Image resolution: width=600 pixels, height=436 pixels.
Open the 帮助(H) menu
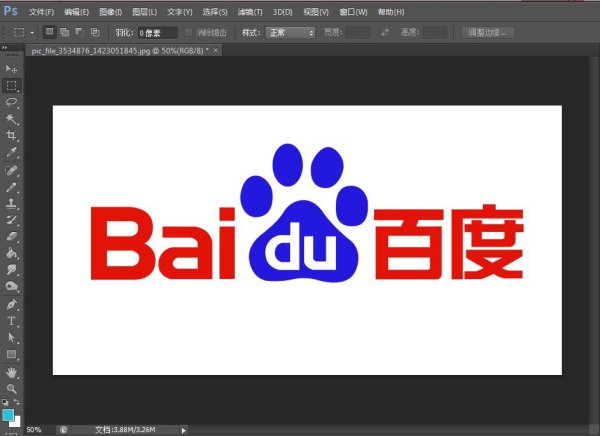tap(391, 12)
